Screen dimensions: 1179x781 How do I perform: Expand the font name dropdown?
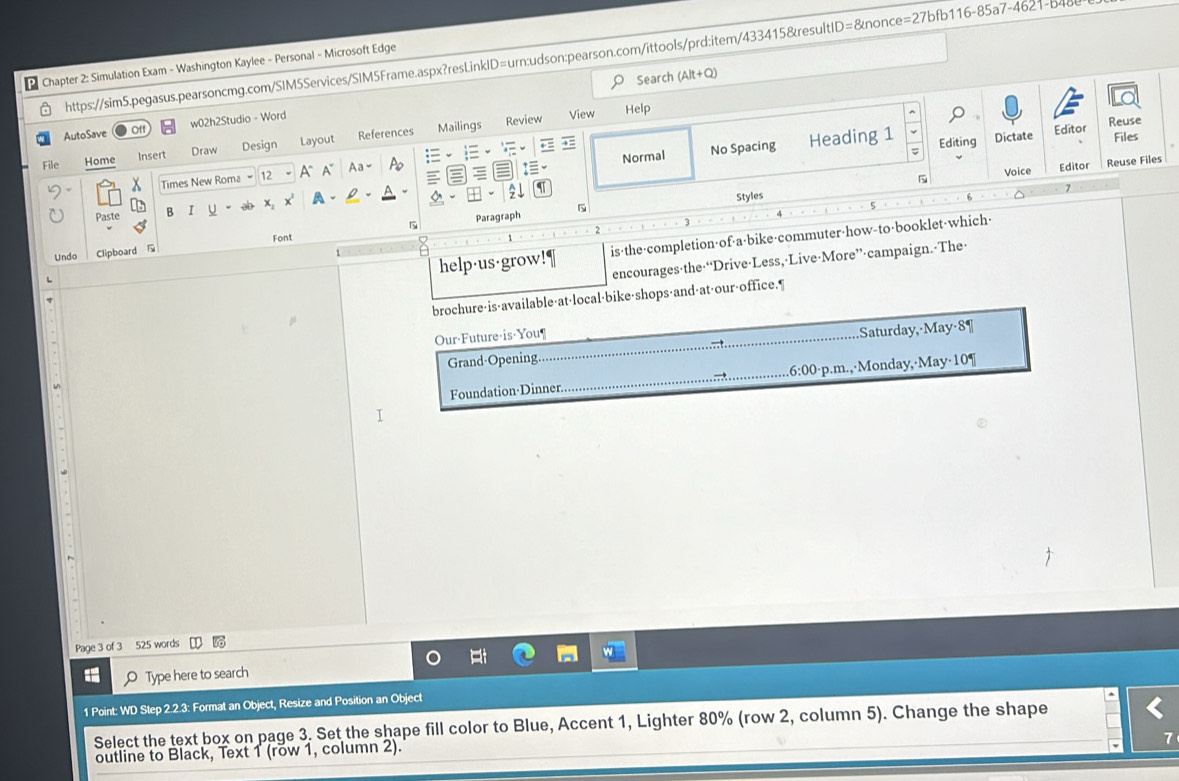(x=250, y=177)
